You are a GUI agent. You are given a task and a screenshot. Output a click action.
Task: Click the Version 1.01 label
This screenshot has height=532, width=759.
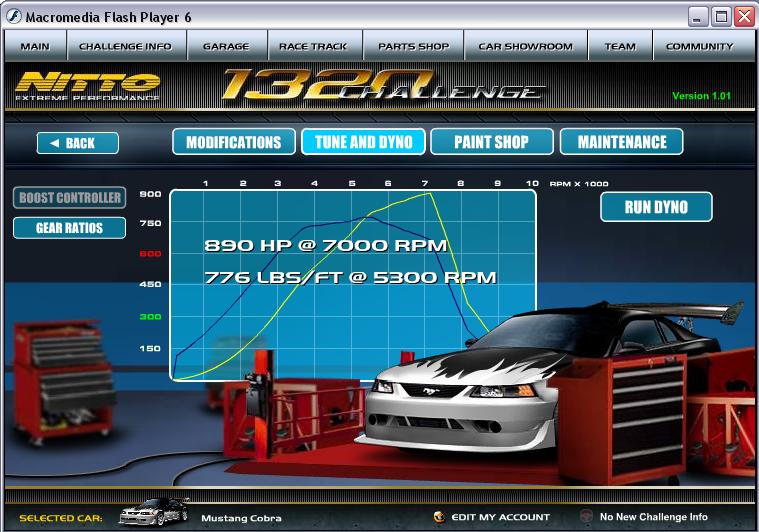tap(701, 96)
